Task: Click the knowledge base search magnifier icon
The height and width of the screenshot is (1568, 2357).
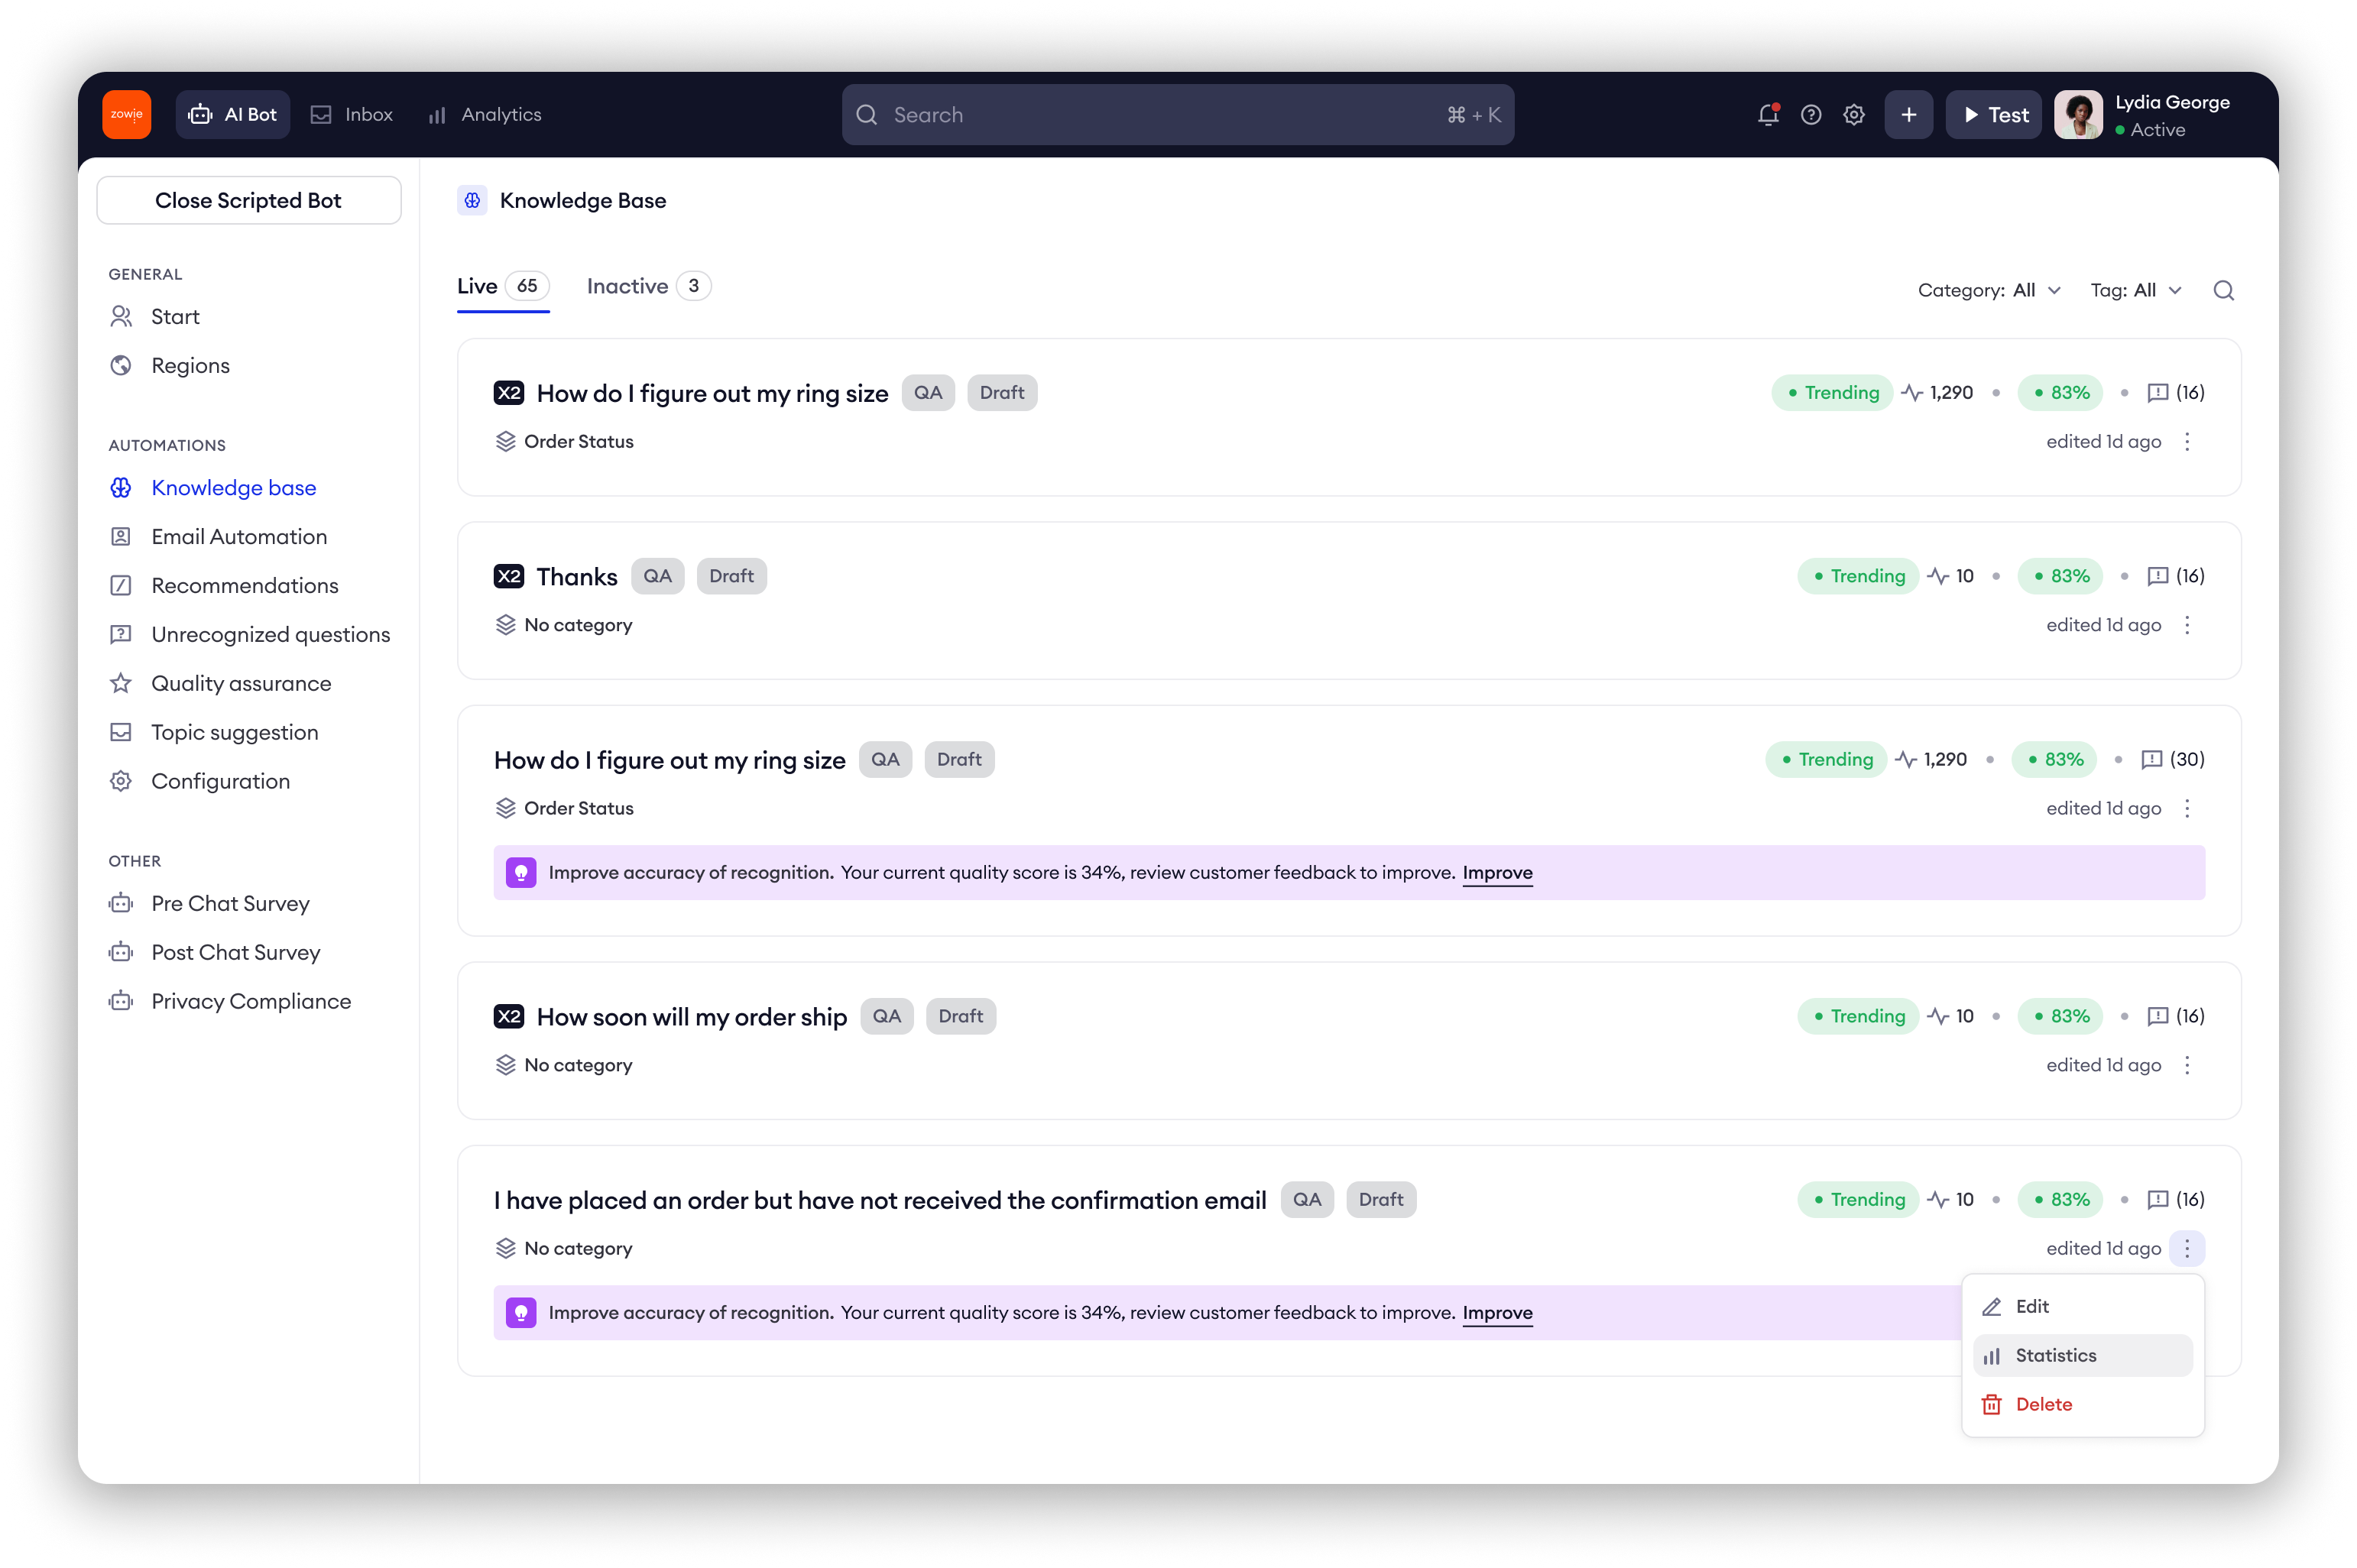Action: coord(2223,291)
